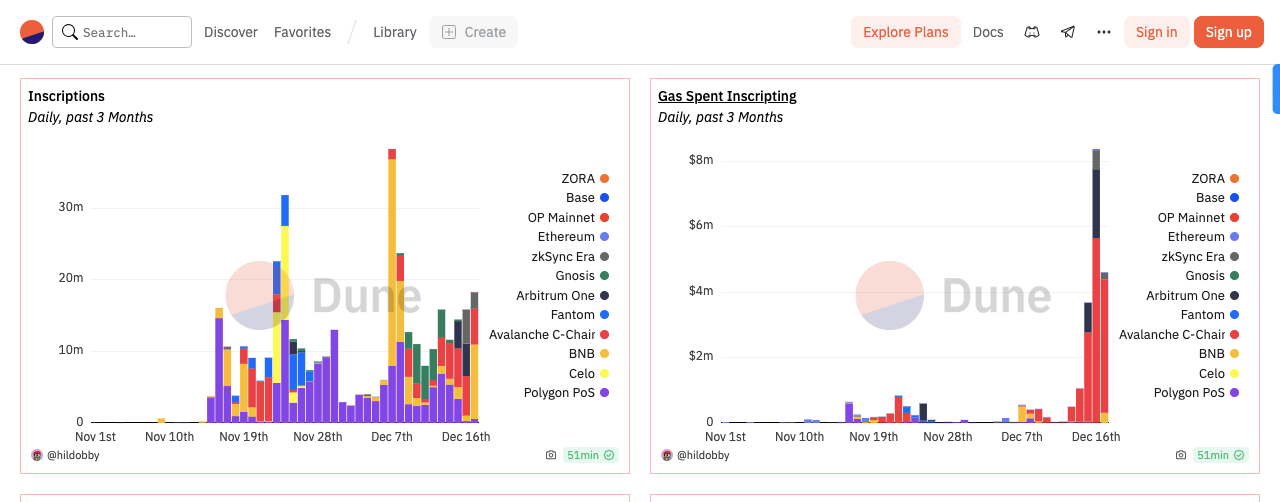Open the Telegram icon link

(x=1068, y=32)
